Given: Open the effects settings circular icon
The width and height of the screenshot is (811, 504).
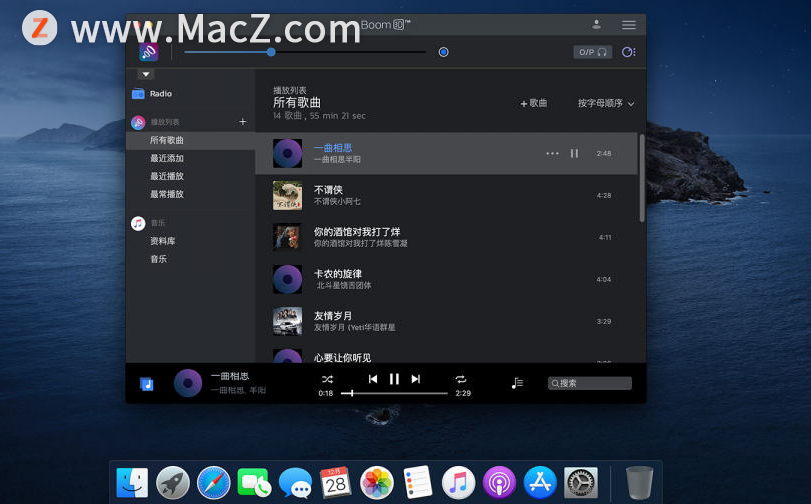Looking at the screenshot, I should coord(628,52).
